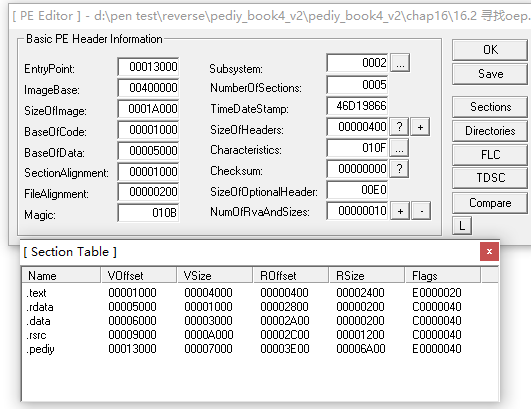Click the small L button
The height and width of the screenshot is (409, 531).
point(462,225)
